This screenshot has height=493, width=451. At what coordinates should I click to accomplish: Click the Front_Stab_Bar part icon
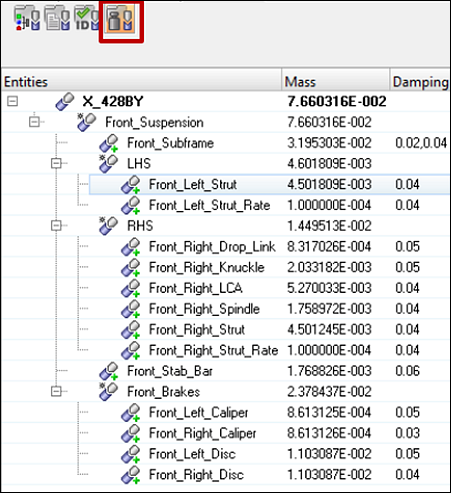(x=109, y=371)
